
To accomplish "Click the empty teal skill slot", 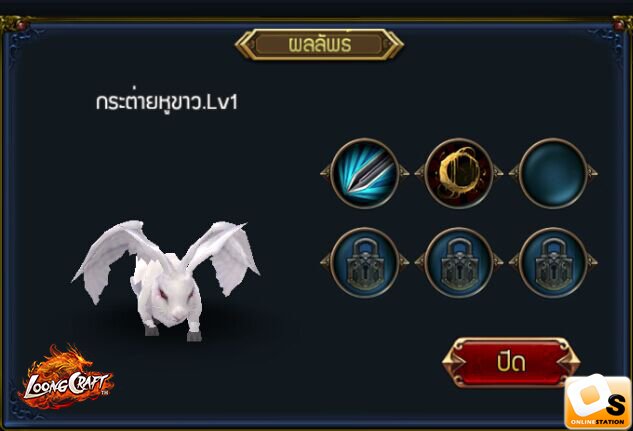I will 553,174.
